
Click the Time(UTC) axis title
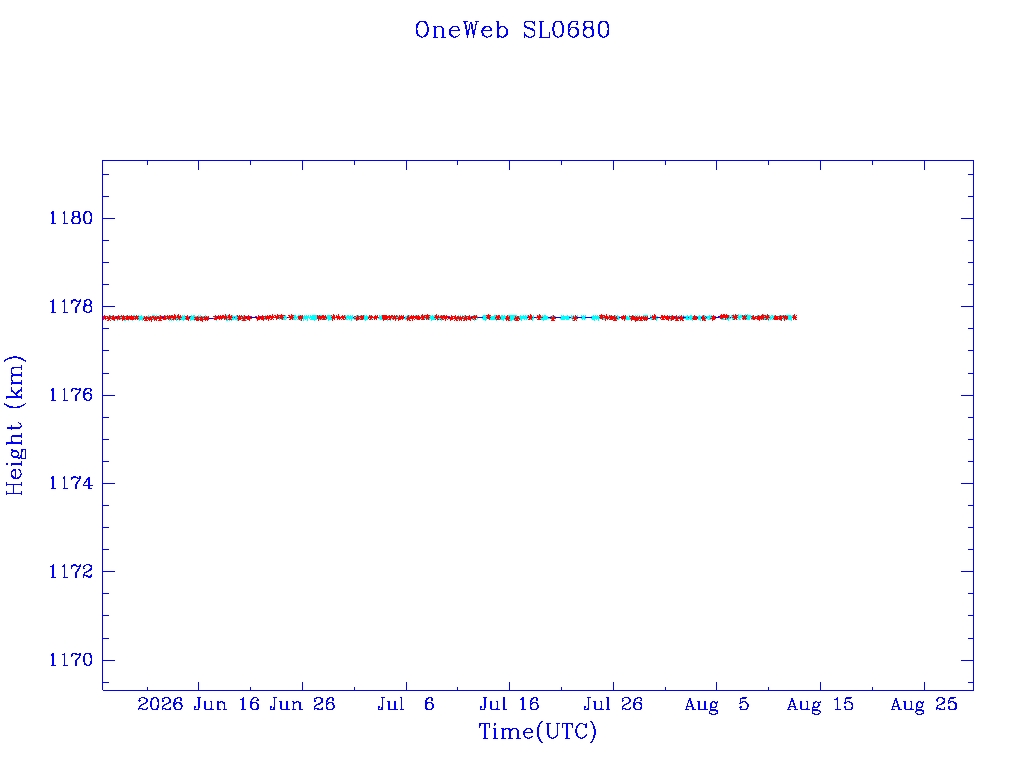click(537, 731)
